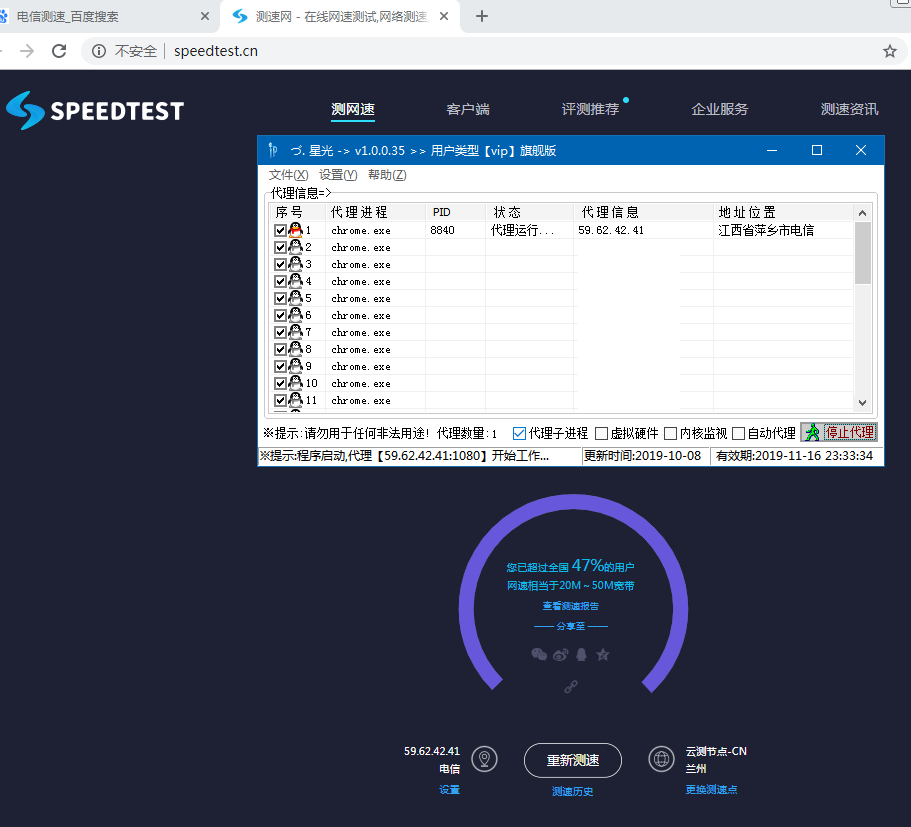Share result via Weibo icon

click(x=561, y=655)
